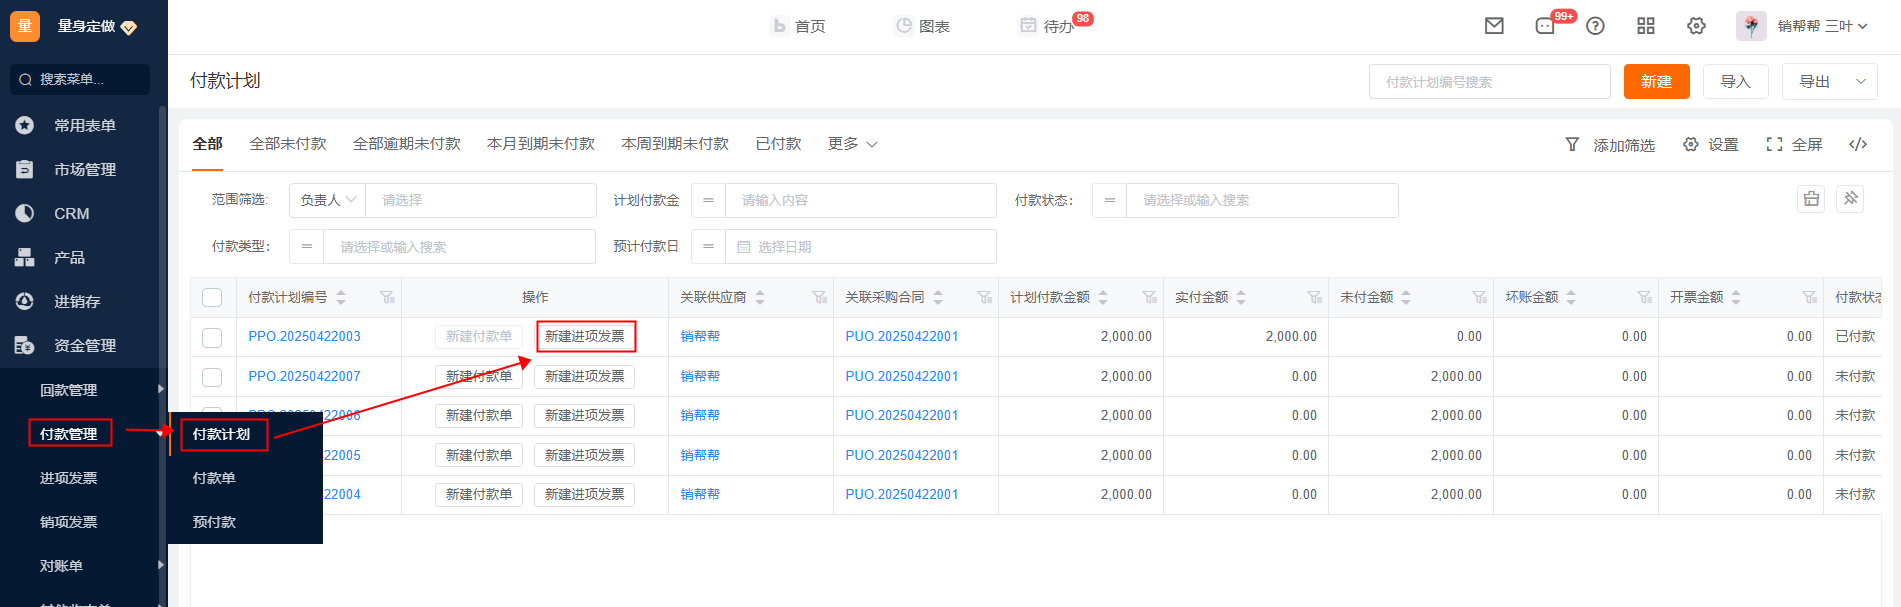The height and width of the screenshot is (607, 1901).
Task: Open the 付款类型 select field
Action: [459, 246]
